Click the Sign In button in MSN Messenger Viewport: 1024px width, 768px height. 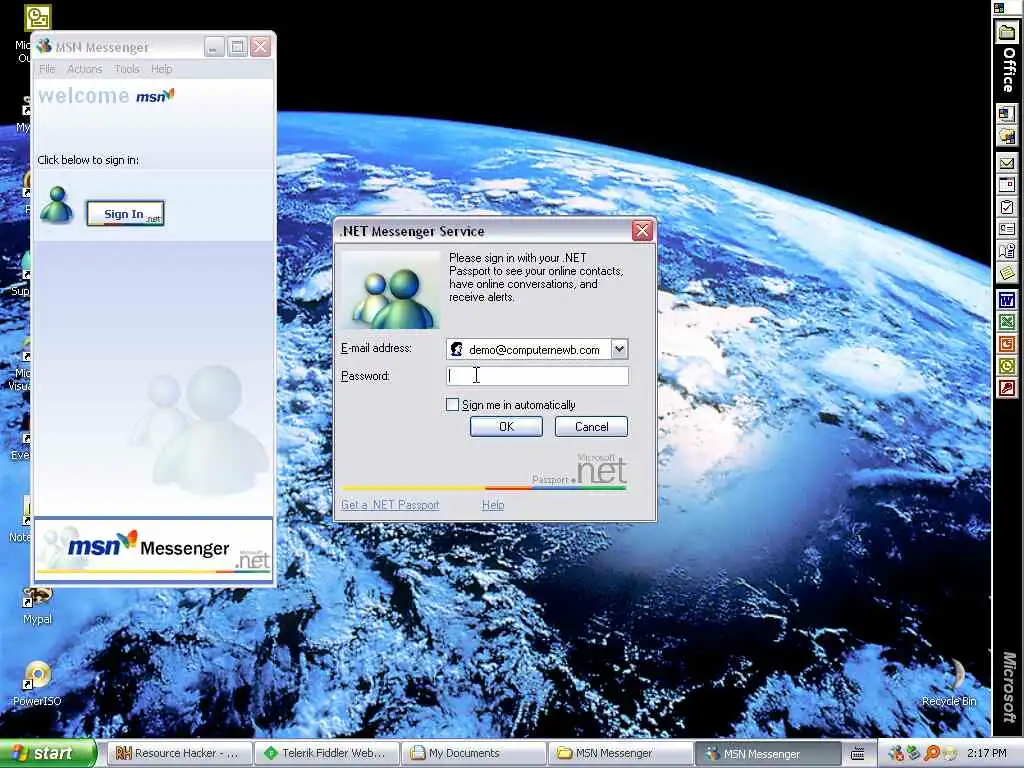pos(125,214)
